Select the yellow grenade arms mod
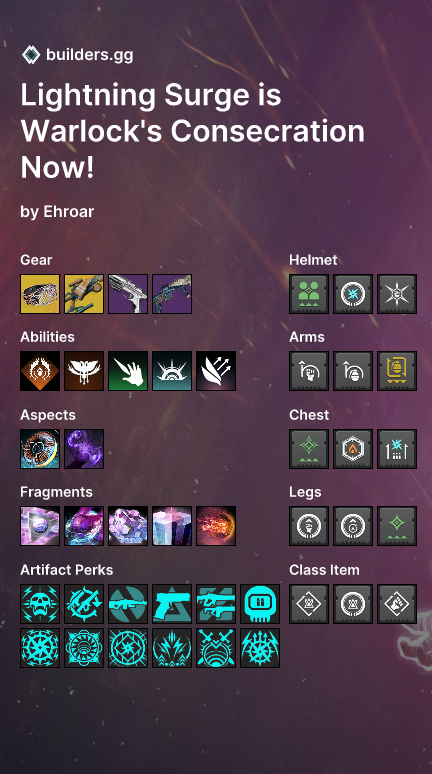This screenshot has width=432, height=774. point(397,371)
